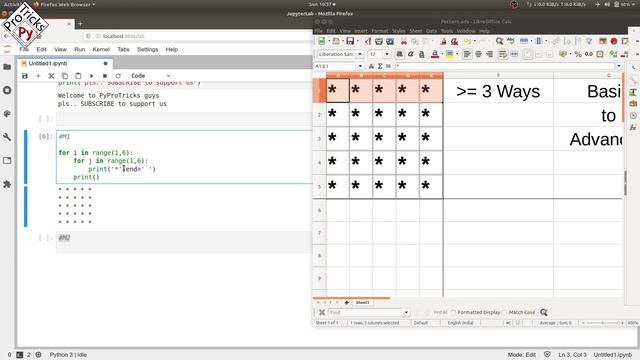Toggle bold formatting in Calc
This screenshot has height=360, width=640.
tap(400, 54)
